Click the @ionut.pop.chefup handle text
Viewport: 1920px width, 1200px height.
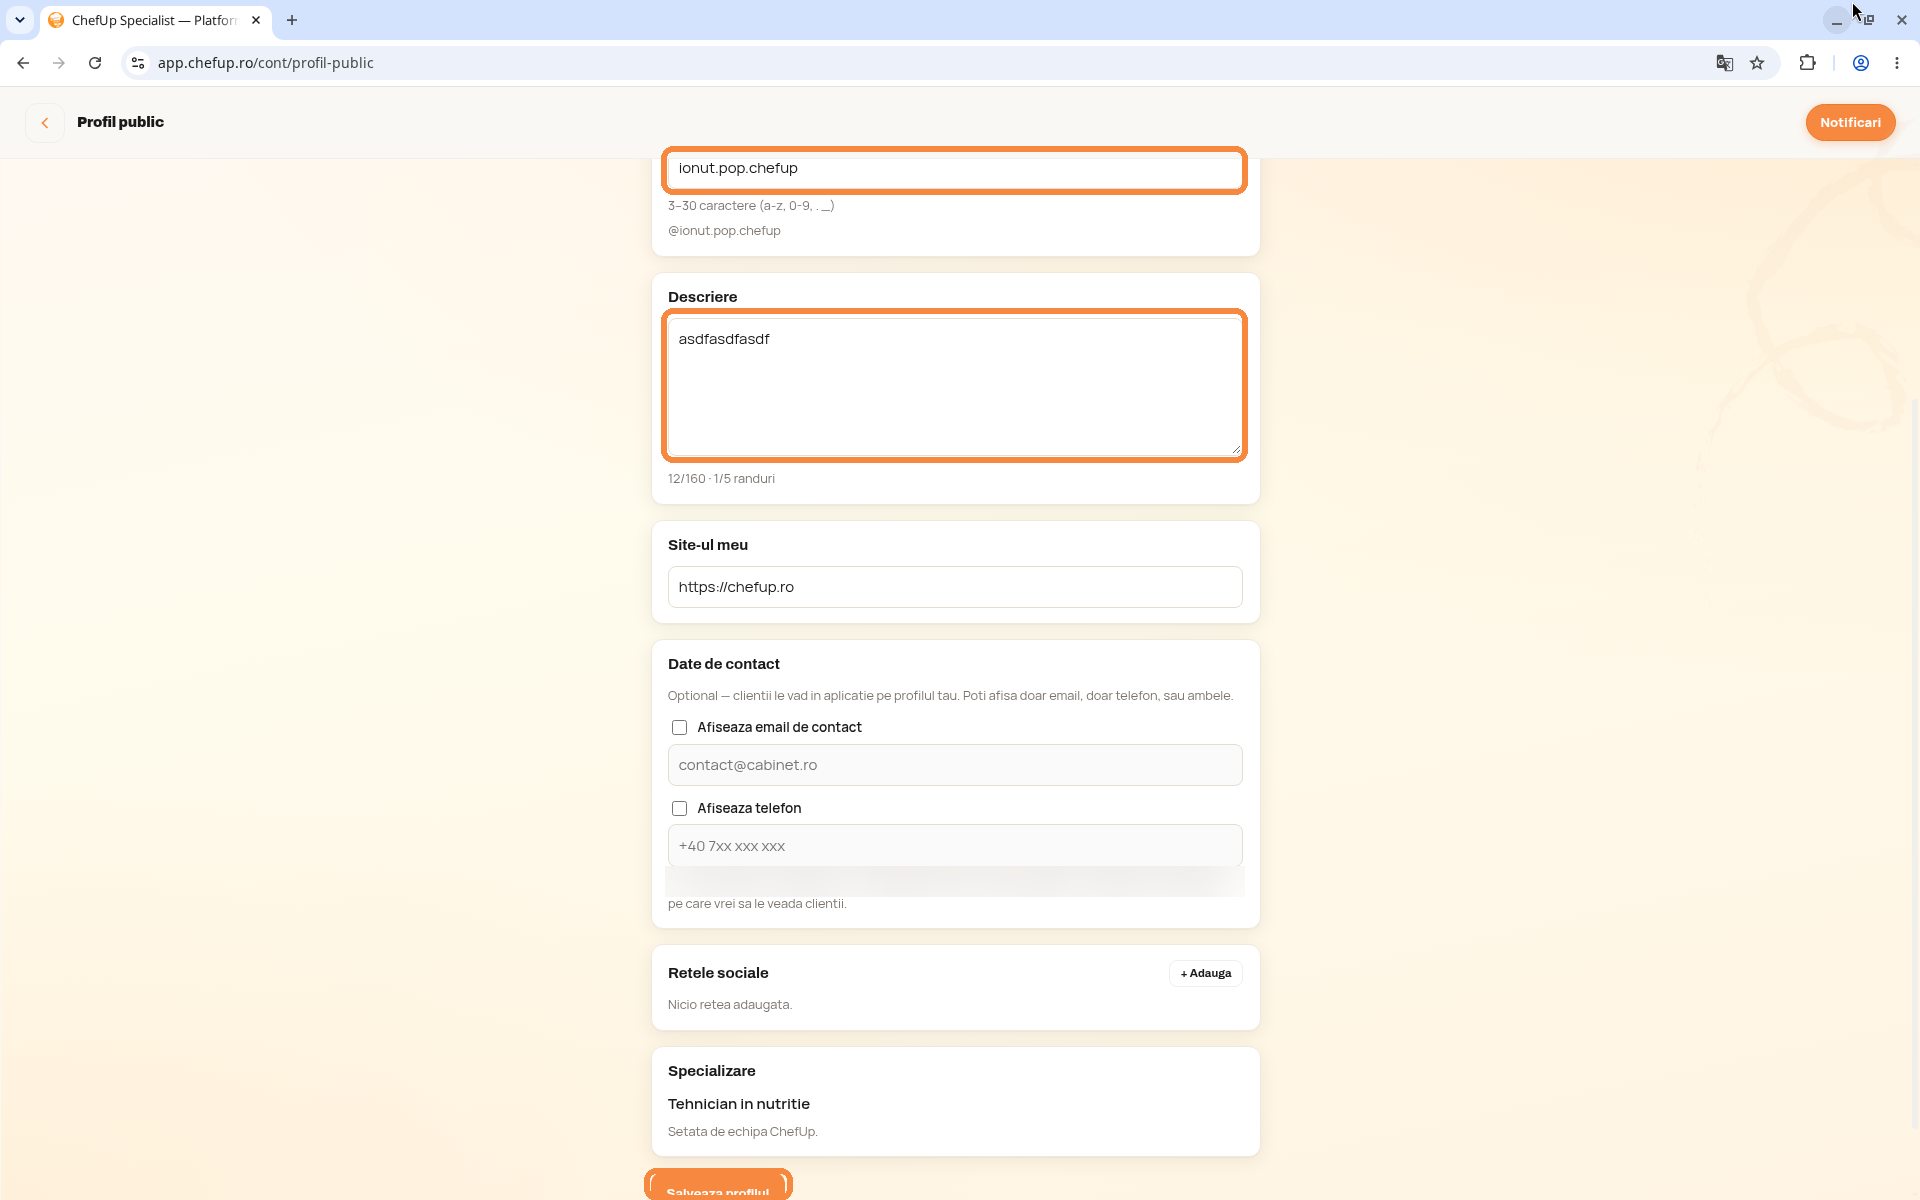point(724,231)
